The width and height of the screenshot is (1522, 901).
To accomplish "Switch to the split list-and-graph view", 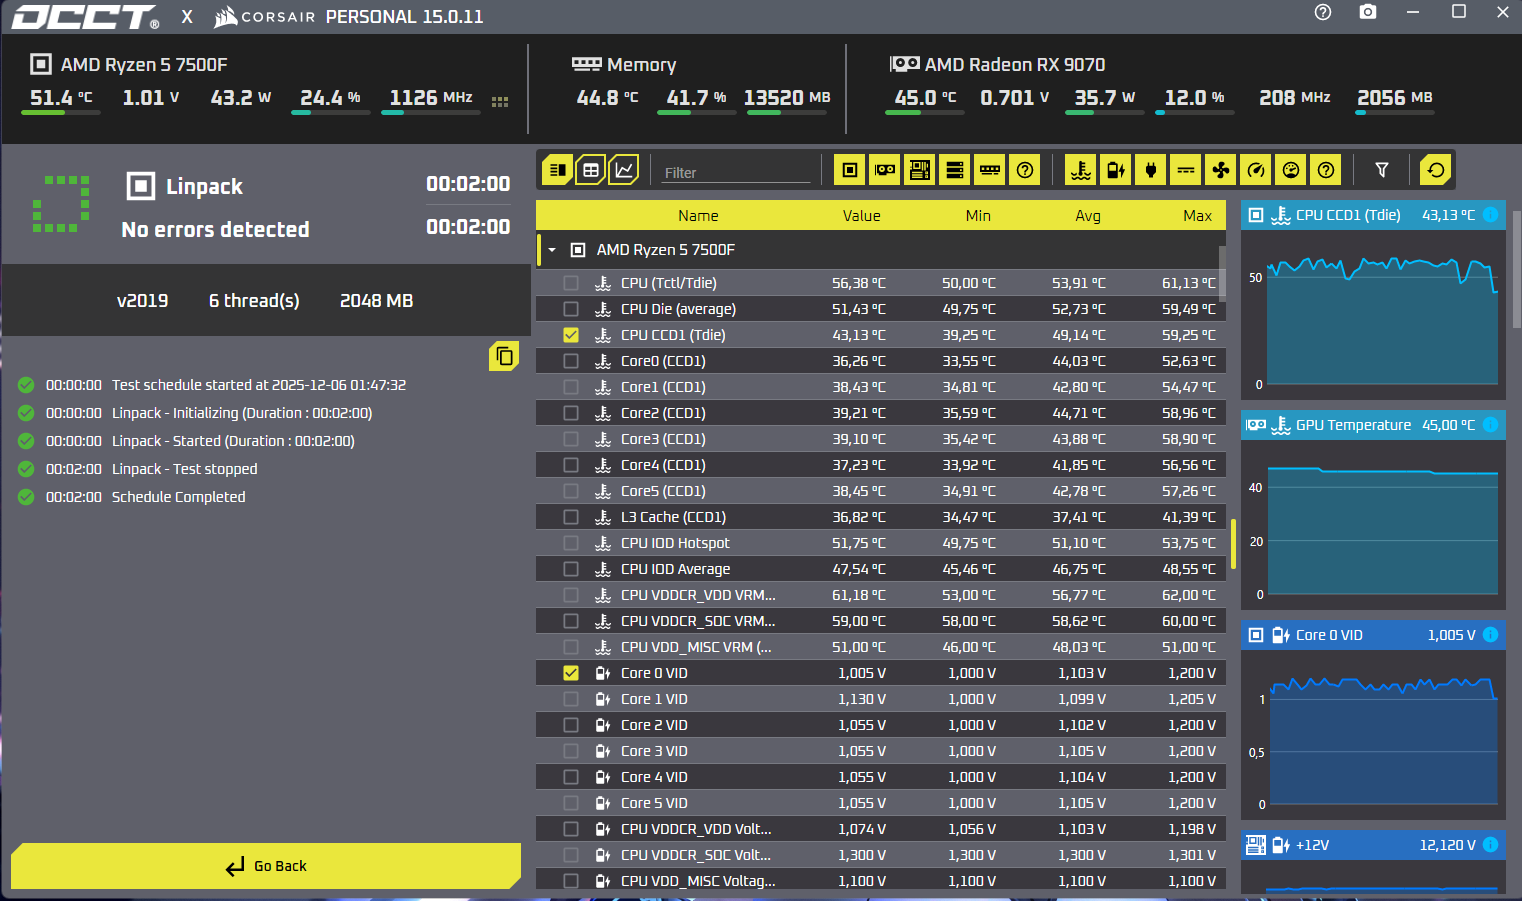I will pyautogui.click(x=558, y=170).
